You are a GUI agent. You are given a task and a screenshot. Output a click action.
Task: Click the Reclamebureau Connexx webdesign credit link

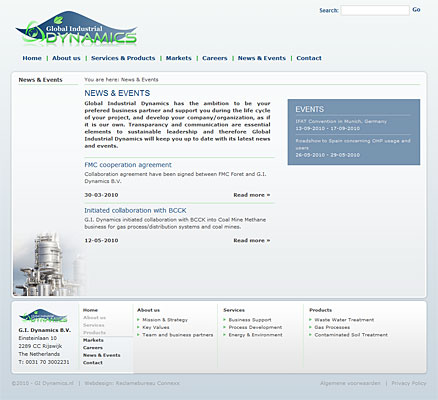pos(148,383)
